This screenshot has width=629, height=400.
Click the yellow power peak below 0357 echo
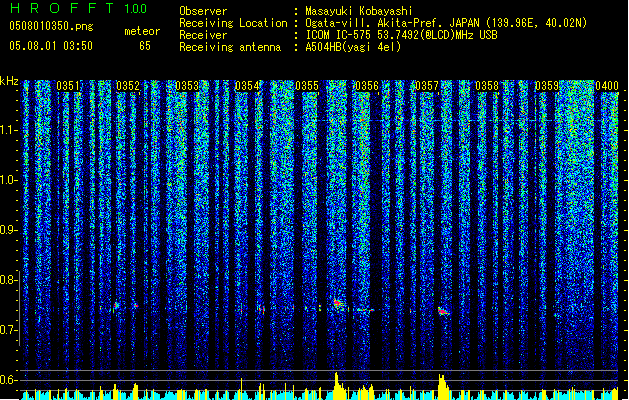[443, 387]
